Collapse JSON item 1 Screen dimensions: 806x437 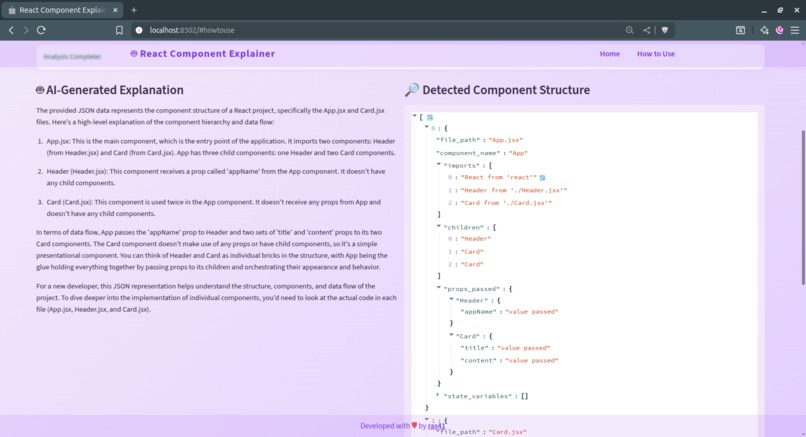pos(427,420)
